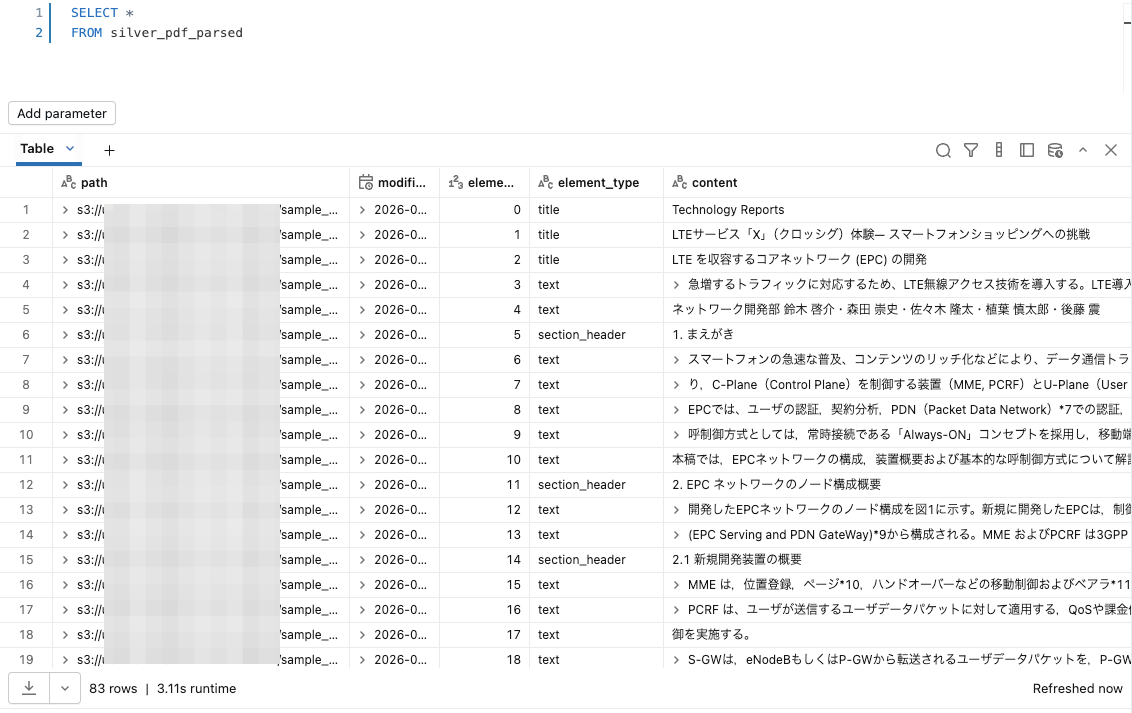Open the vertical three-dot options icon

[999, 150]
